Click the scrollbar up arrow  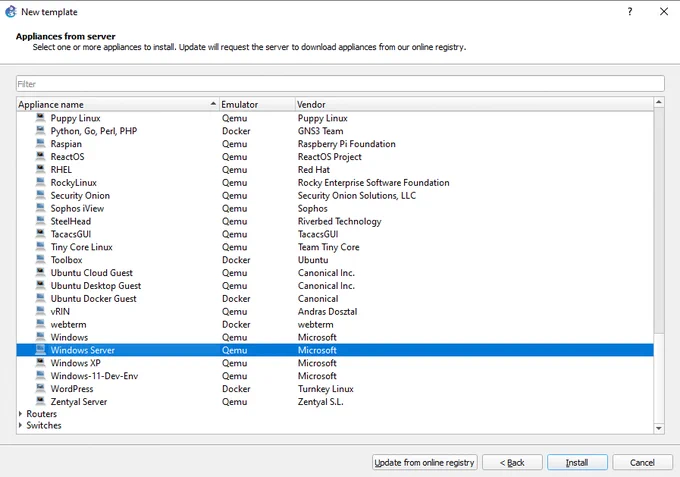[x=659, y=102]
